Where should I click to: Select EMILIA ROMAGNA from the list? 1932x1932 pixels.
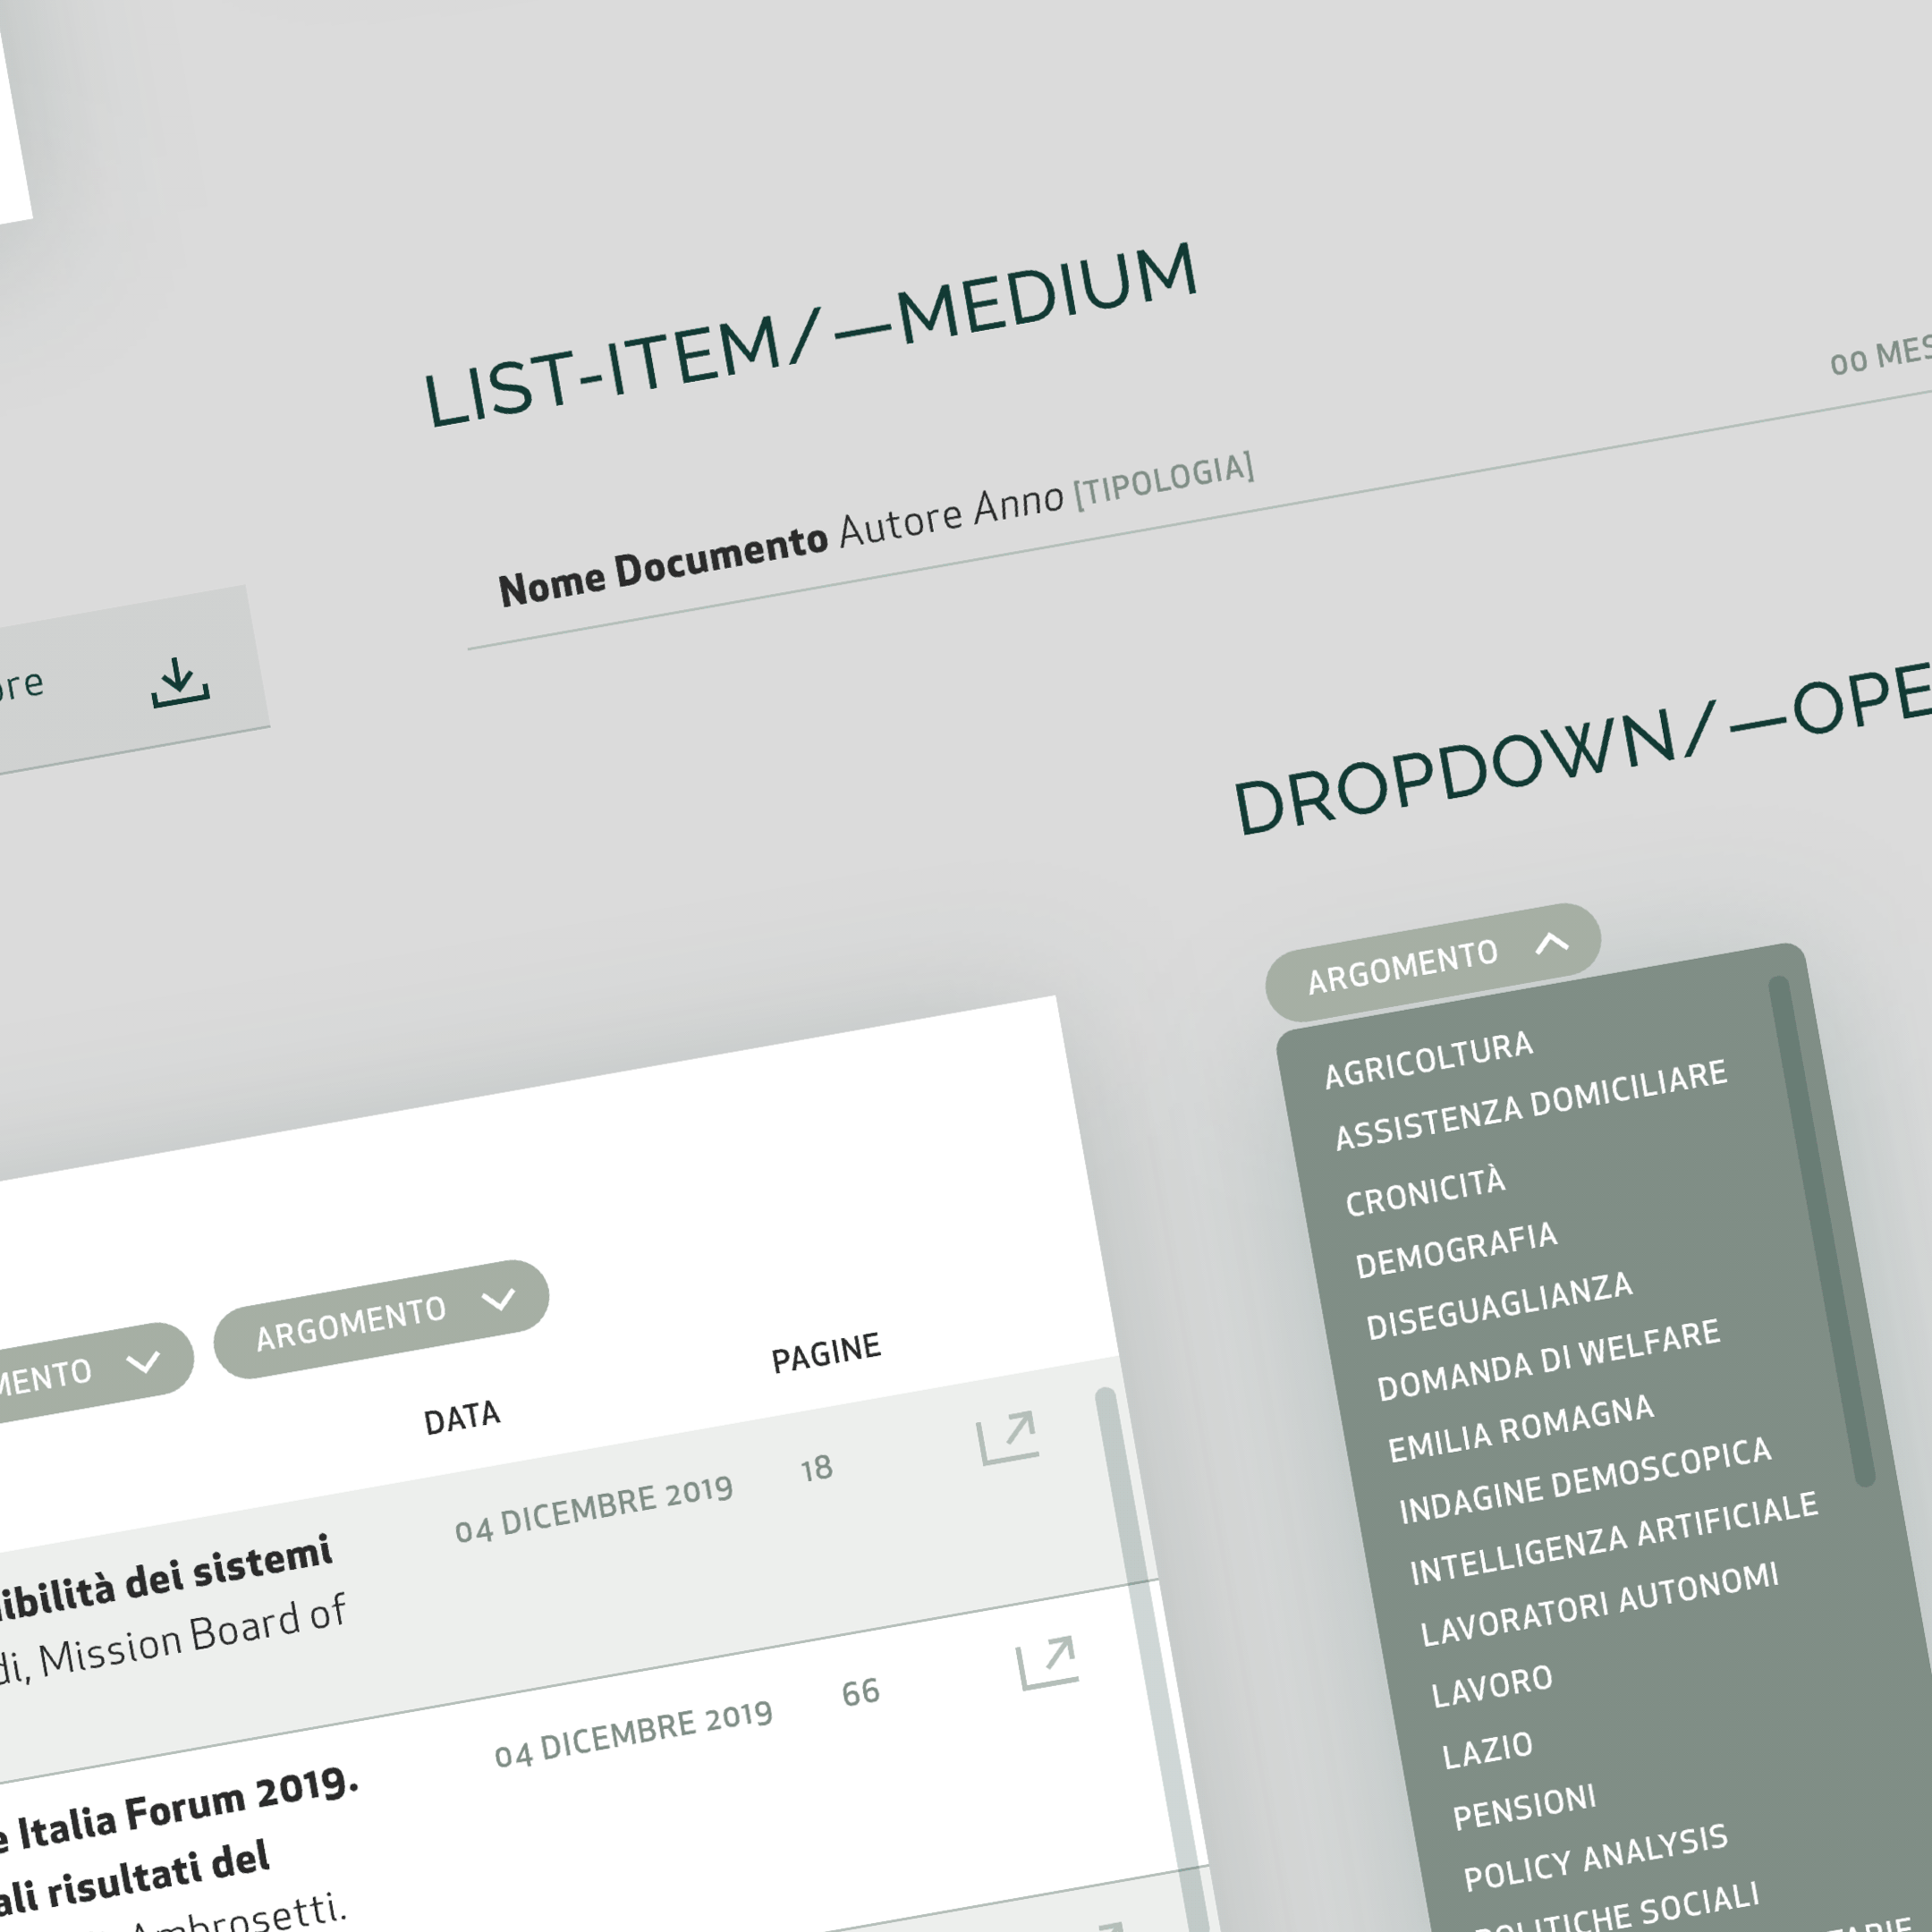[x=1520, y=1428]
